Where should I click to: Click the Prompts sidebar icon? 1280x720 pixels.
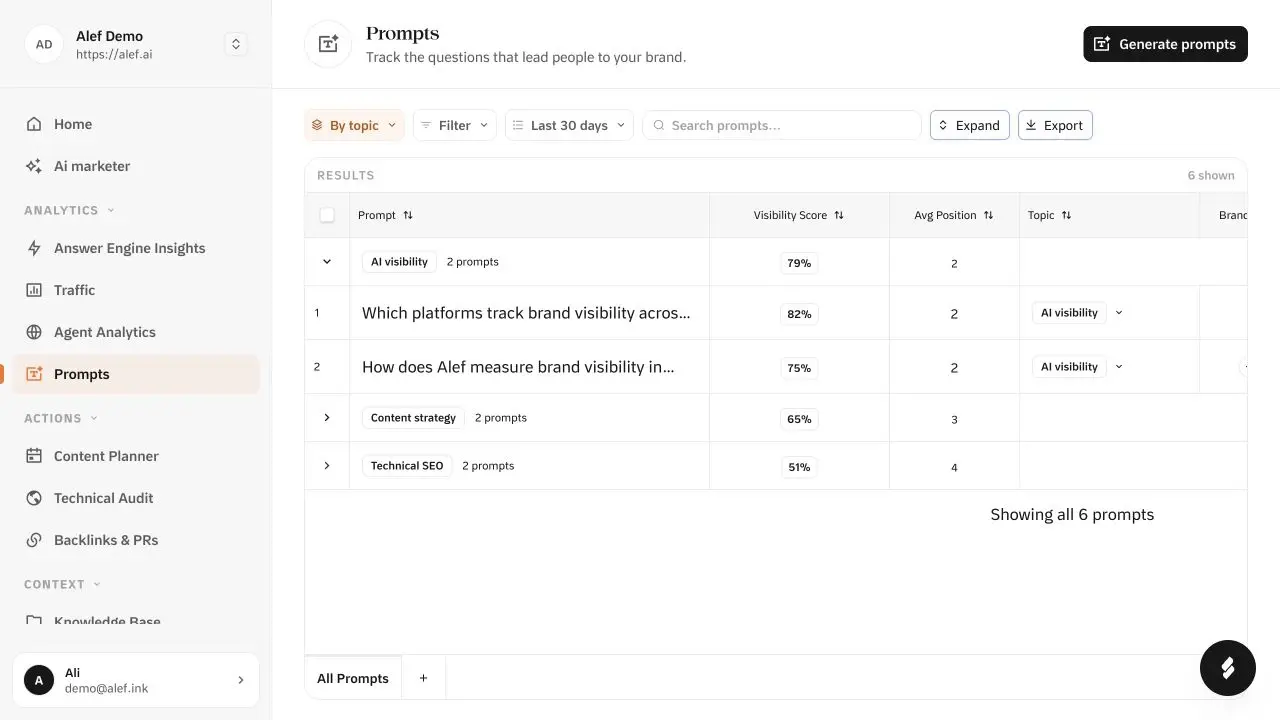coord(34,374)
